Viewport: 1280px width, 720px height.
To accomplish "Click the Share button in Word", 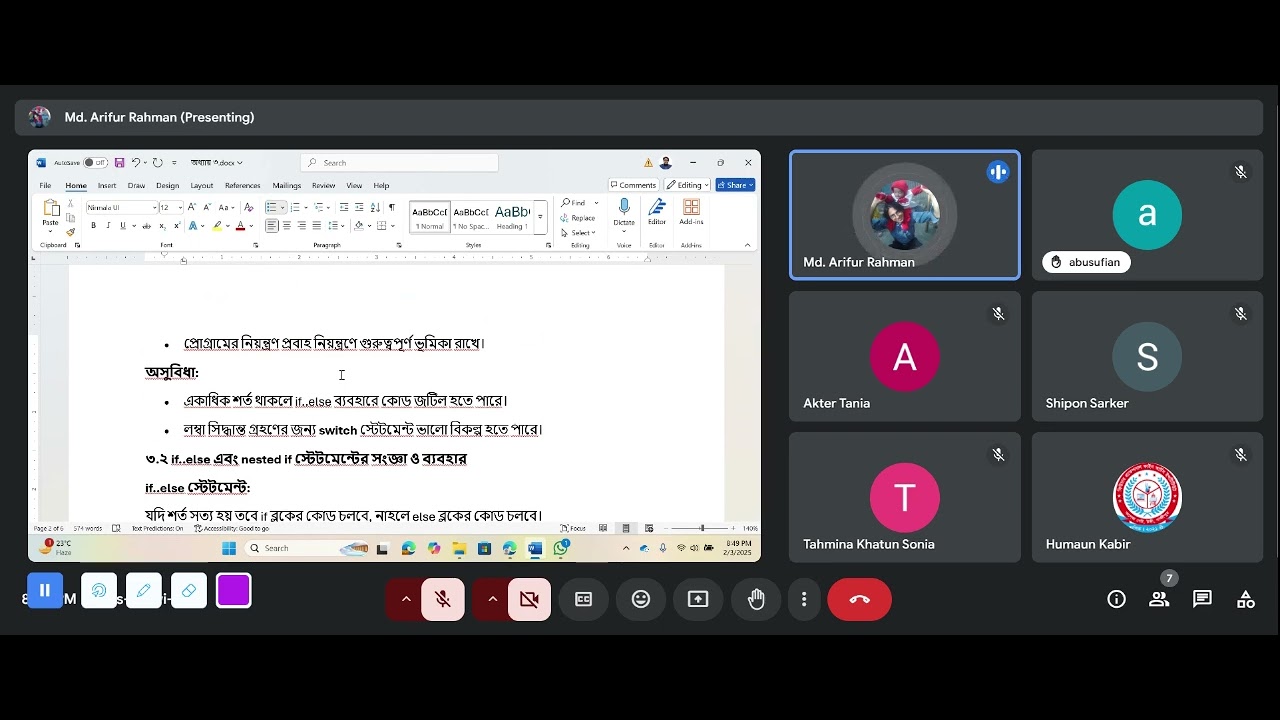I will [735, 185].
